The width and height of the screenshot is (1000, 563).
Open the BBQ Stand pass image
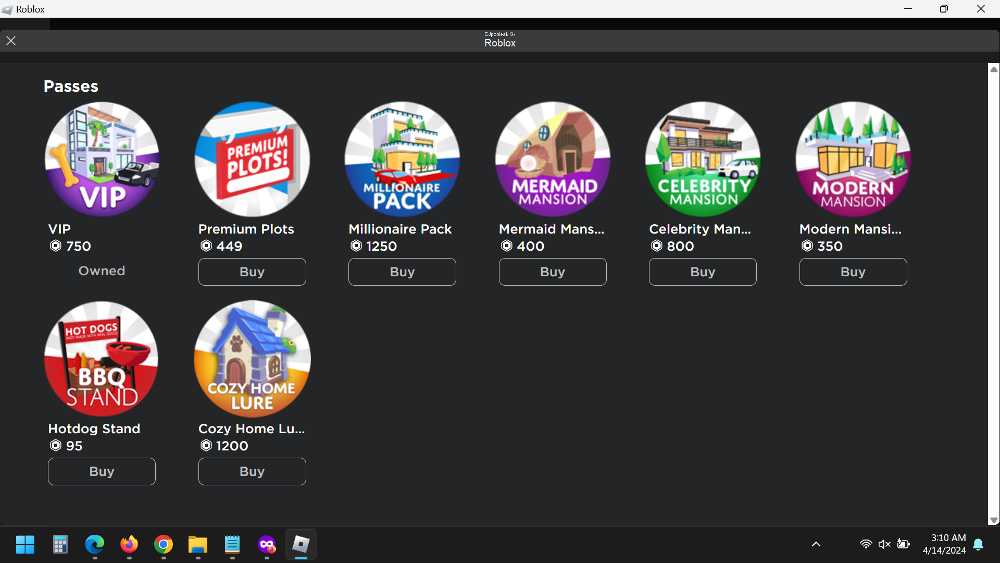tap(102, 359)
